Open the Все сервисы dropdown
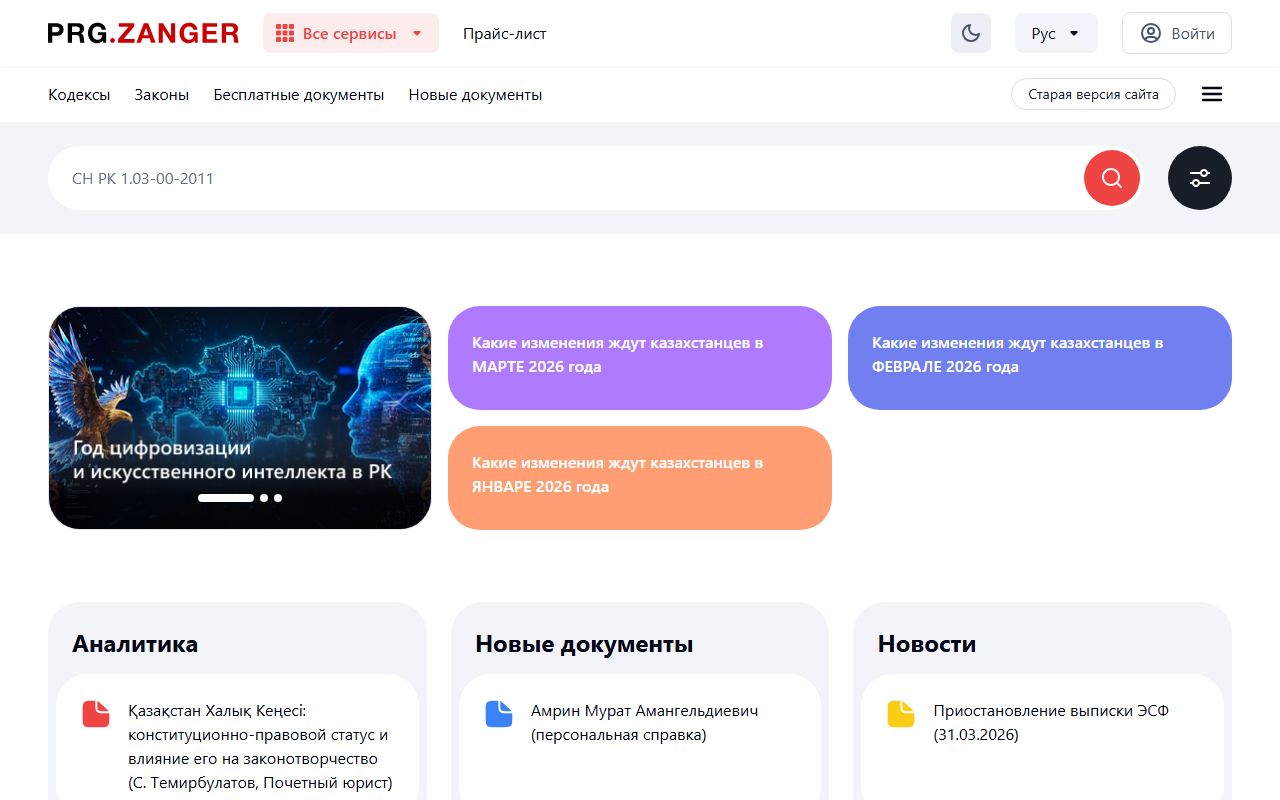The height and width of the screenshot is (800, 1280). pos(351,32)
